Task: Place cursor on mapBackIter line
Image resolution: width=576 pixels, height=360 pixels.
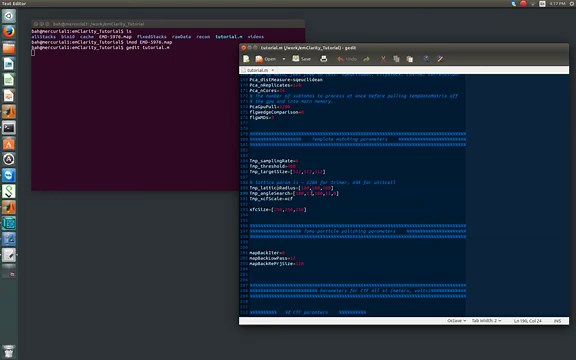Action: (x=267, y=253)
